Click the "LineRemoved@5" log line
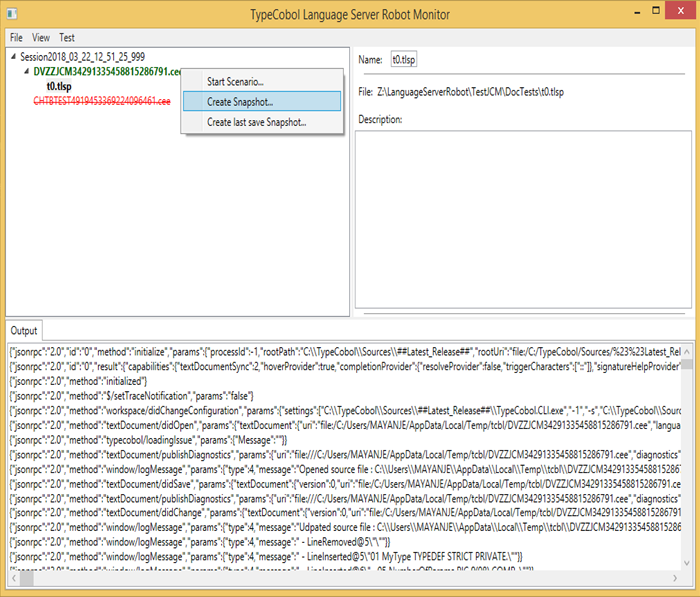 pyautogui.click(x=200, y=542)
